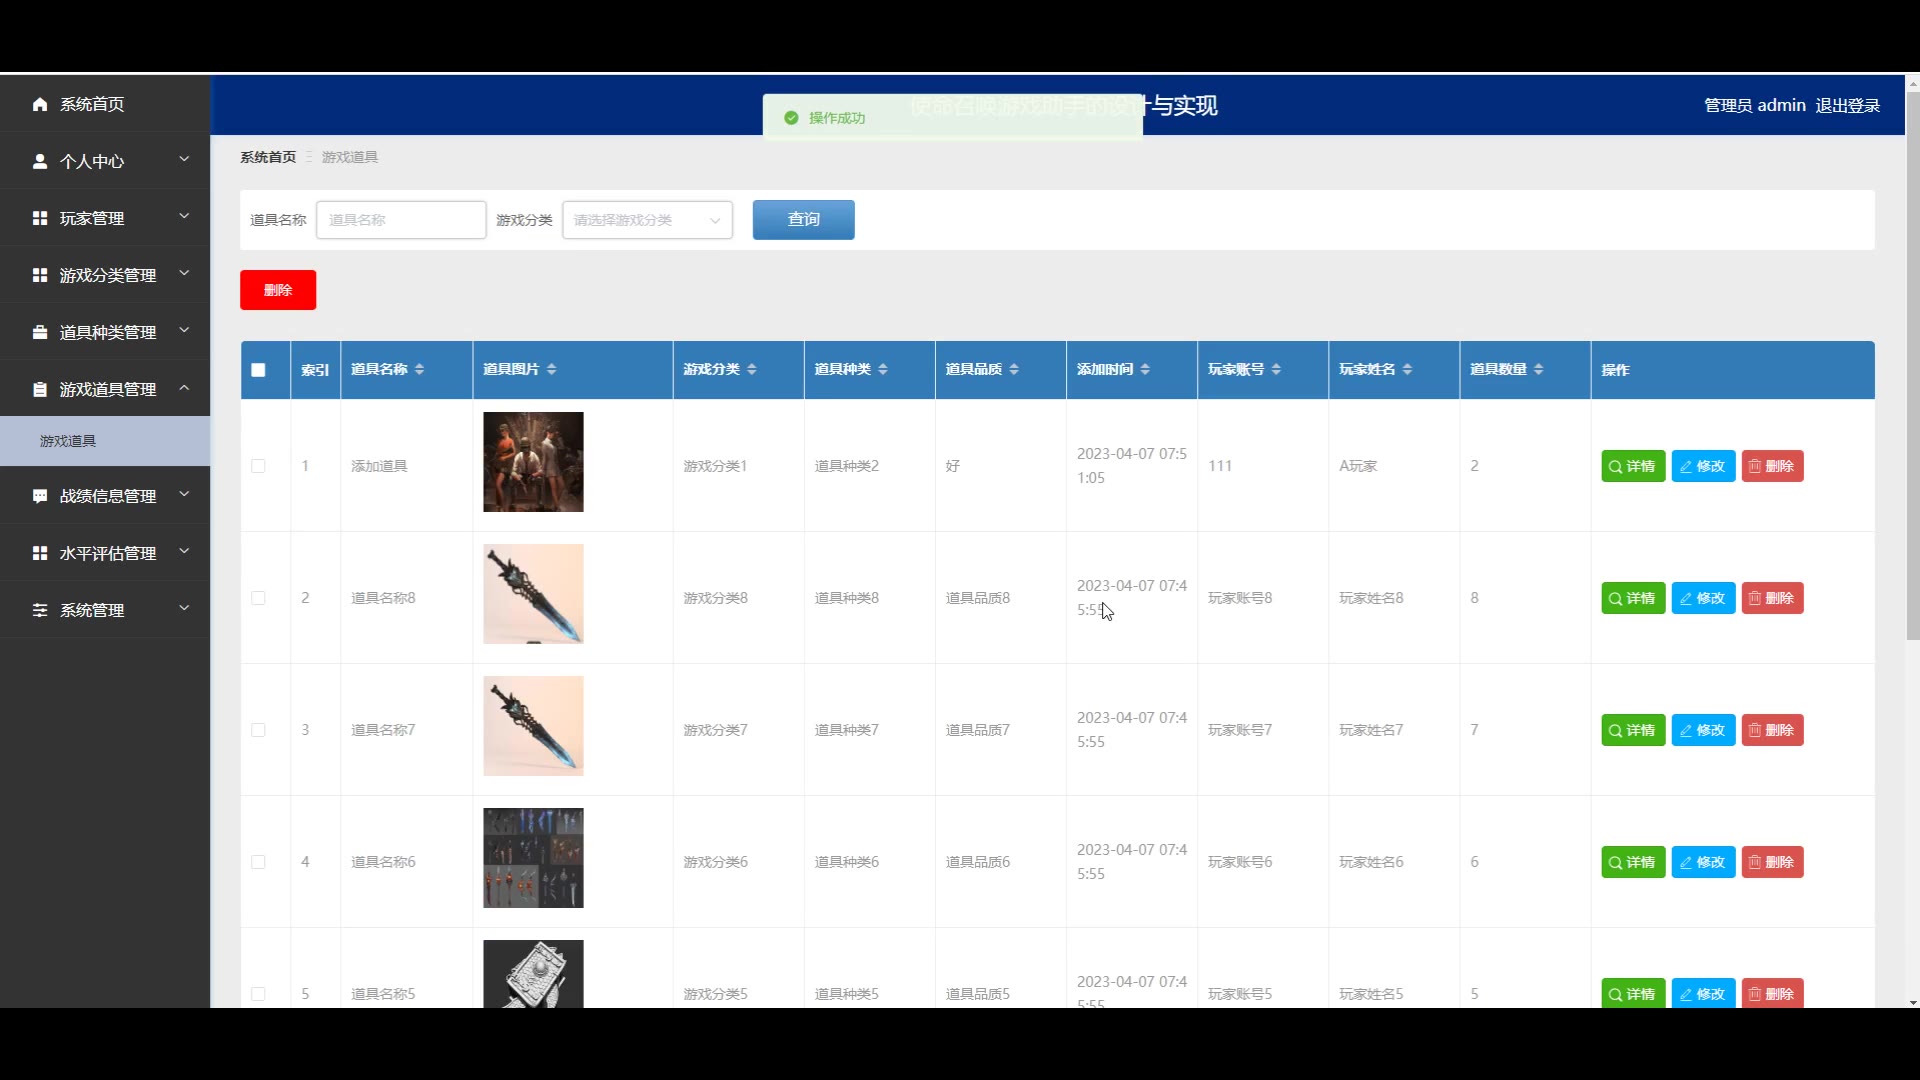Click the grid icon beside 水平评估管理

pyautogui.click(x=40, y=553)
